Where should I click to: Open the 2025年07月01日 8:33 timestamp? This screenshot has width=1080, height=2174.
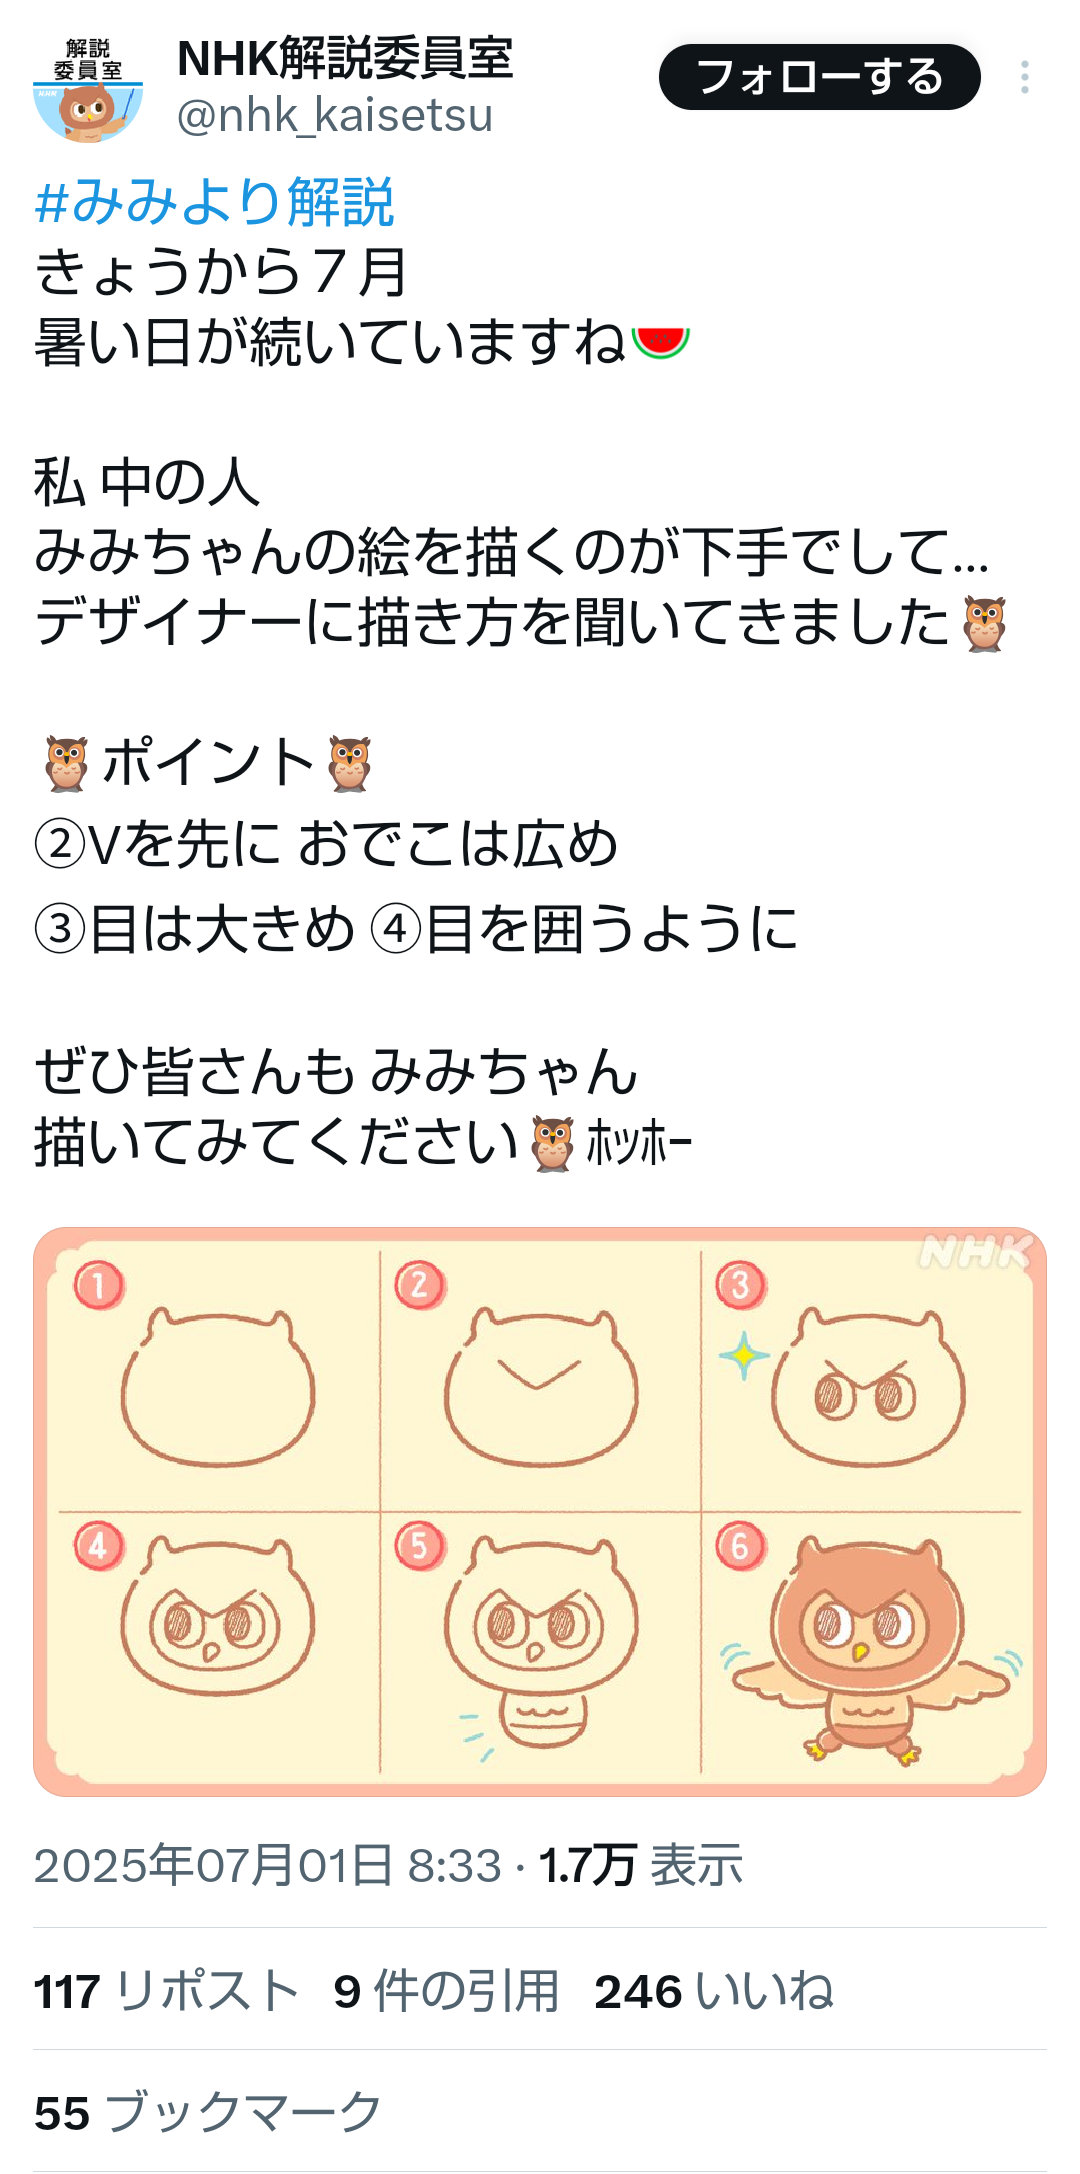point(268,1865)
